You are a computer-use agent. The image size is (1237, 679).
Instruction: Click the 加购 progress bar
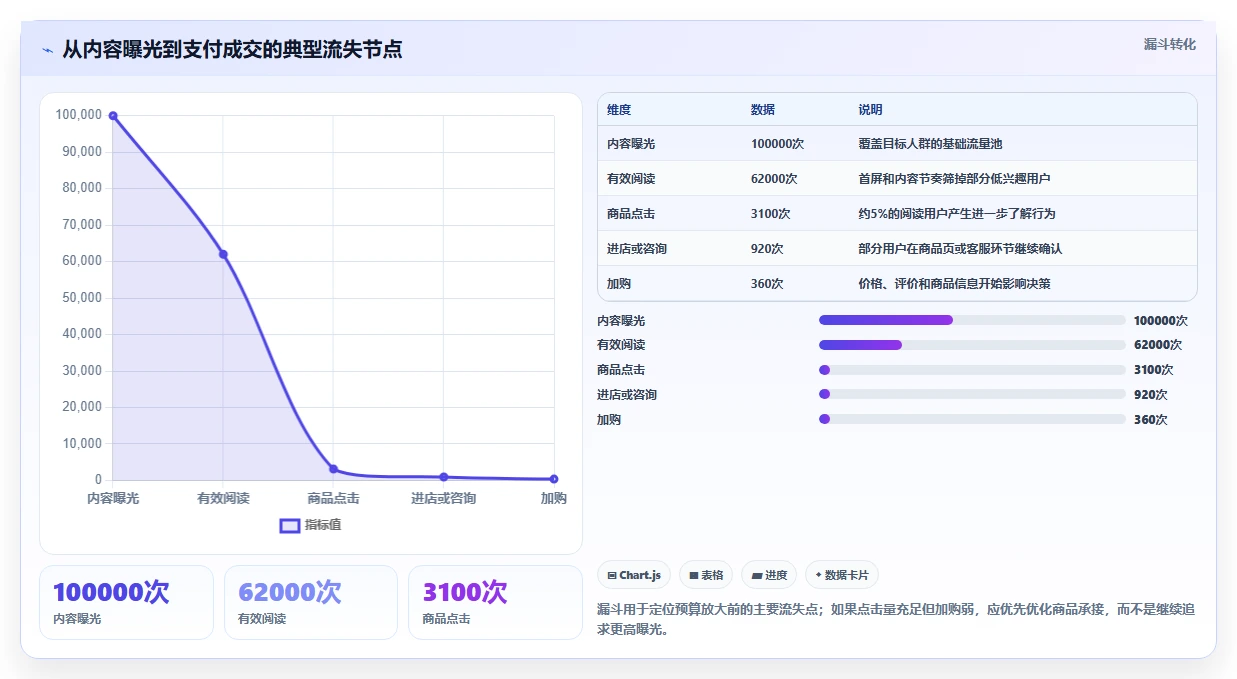(x=972, y=419)
